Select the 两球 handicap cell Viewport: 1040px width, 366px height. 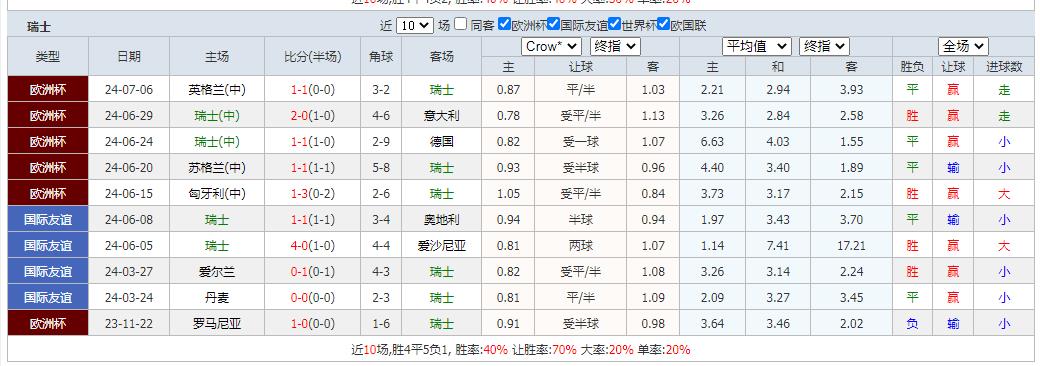click(580, 245)
